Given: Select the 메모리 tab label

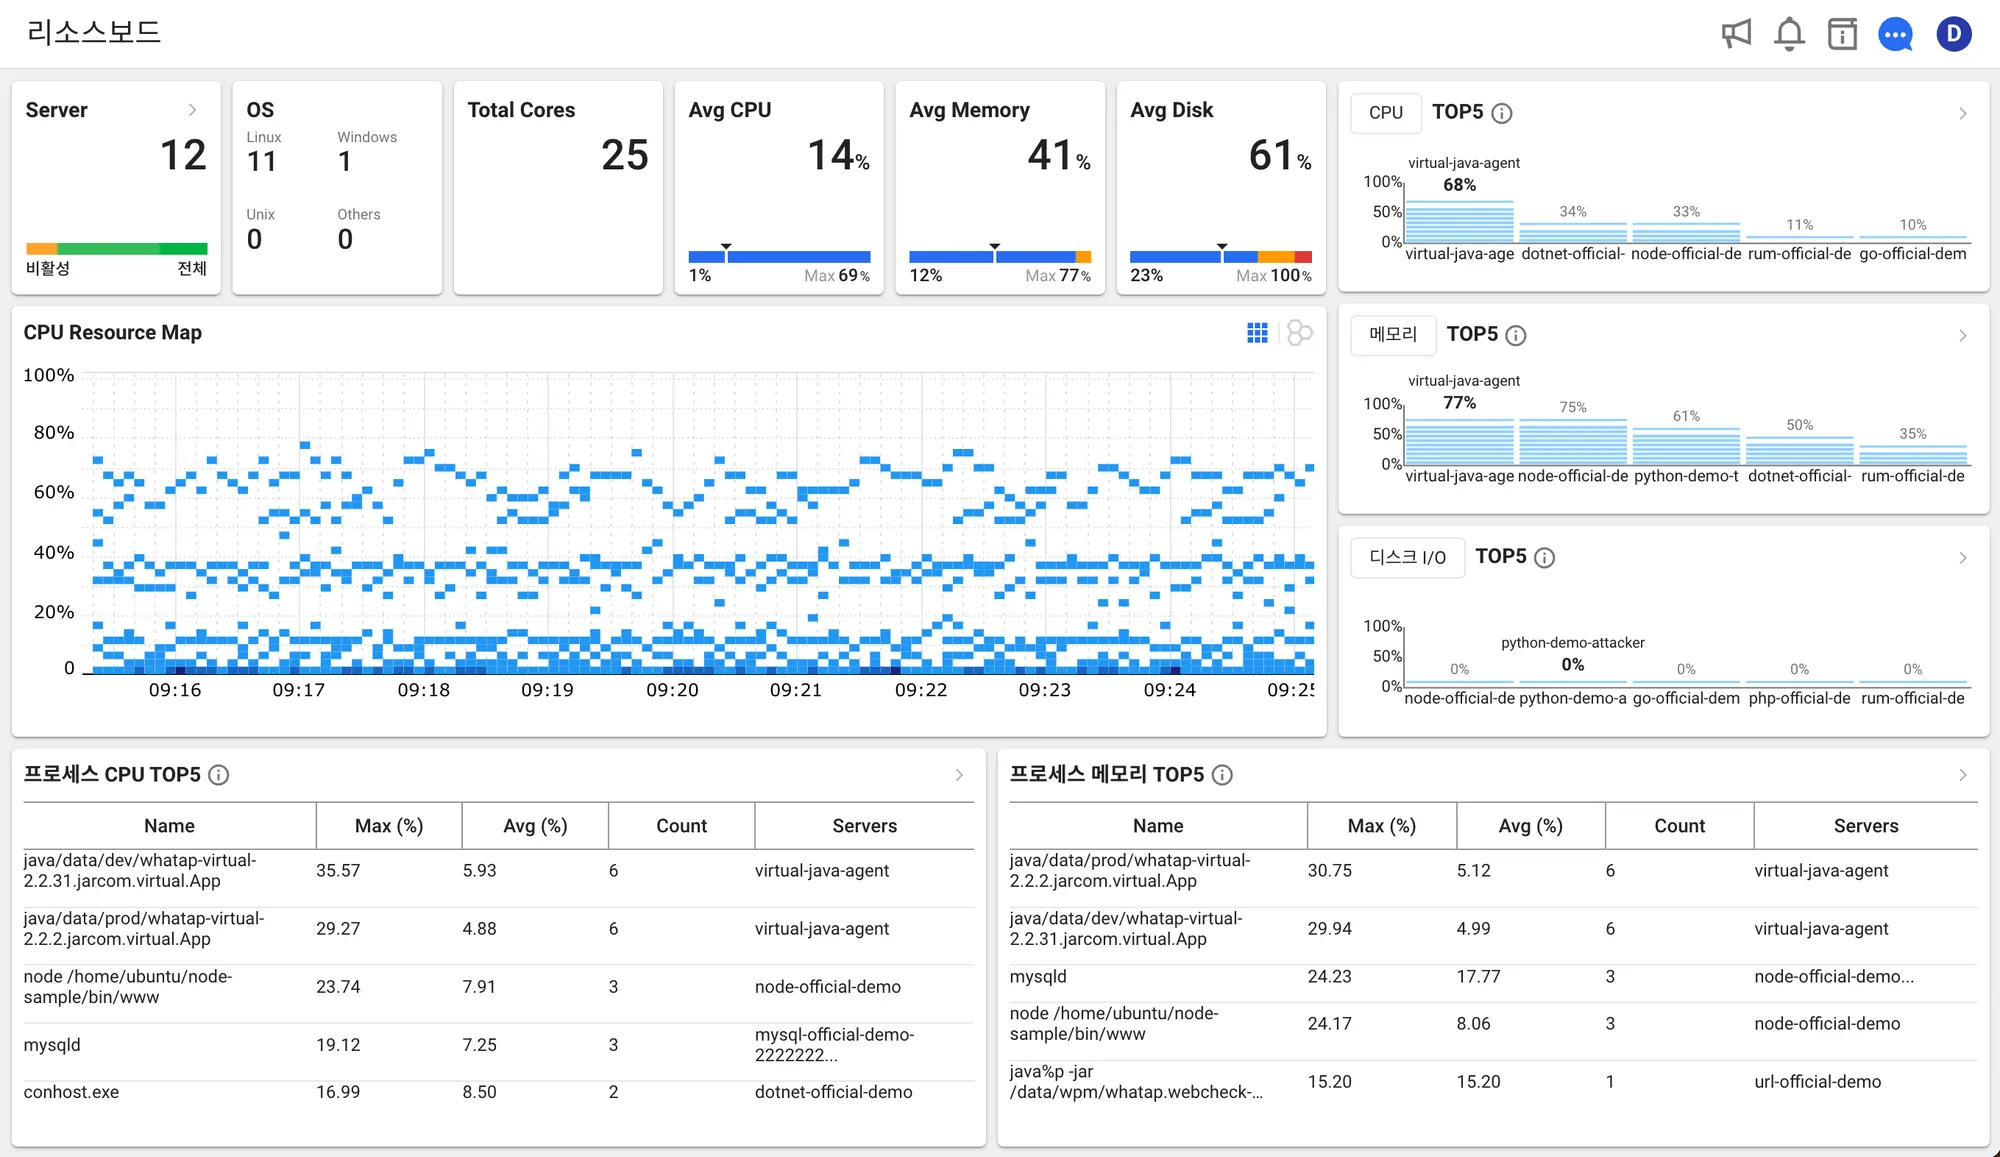Looking at the screenshot, I should (1392, 334).
